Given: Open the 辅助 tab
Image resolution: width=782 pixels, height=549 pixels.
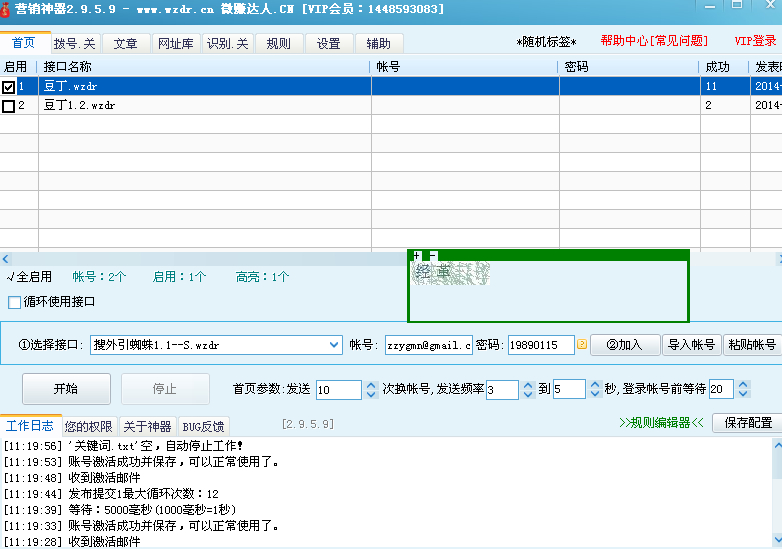Looking at the screenshot, I should [379, 44].
